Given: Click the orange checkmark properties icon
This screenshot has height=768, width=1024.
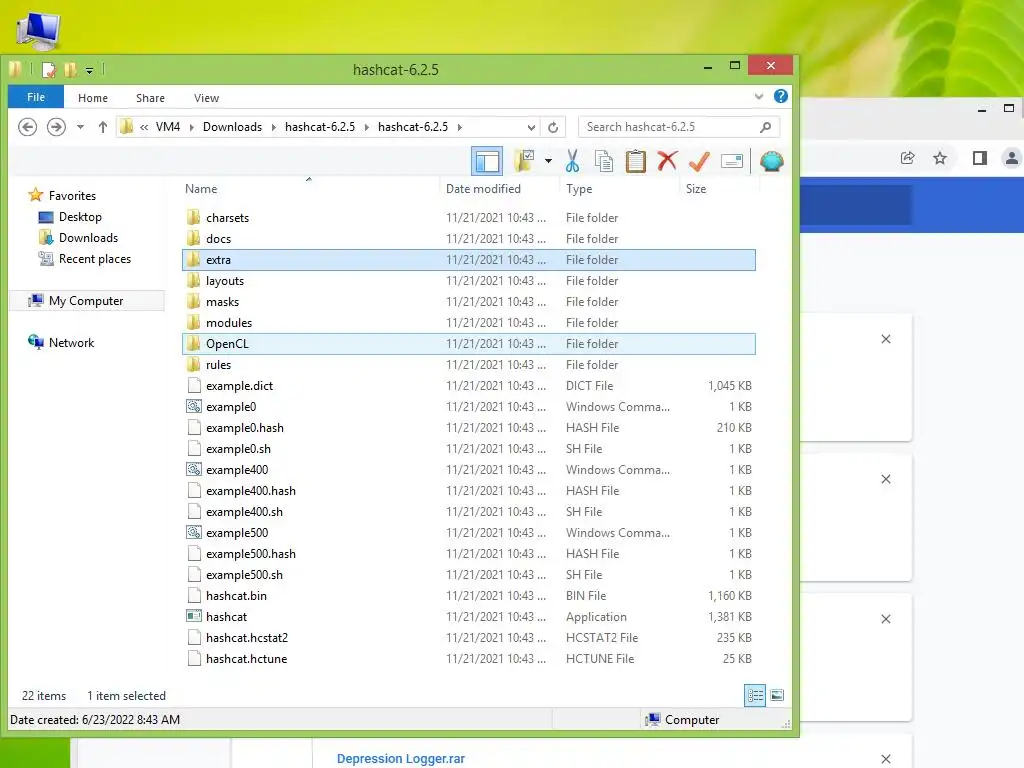Looking at the screenshot, I should 699,161.
